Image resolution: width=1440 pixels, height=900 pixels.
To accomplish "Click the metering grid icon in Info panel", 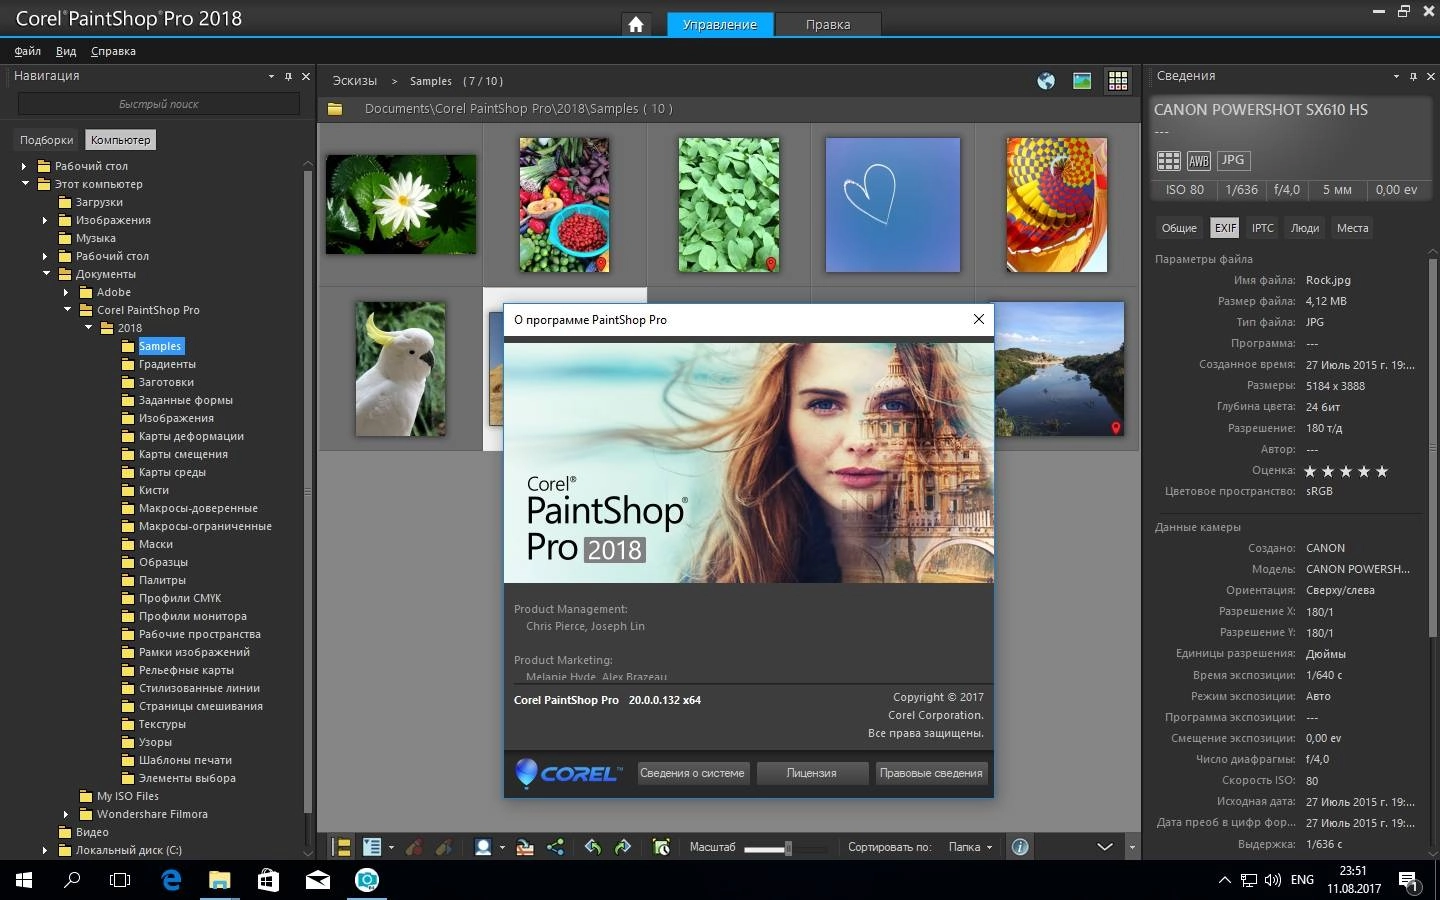I will click(x=1168, y=160).
